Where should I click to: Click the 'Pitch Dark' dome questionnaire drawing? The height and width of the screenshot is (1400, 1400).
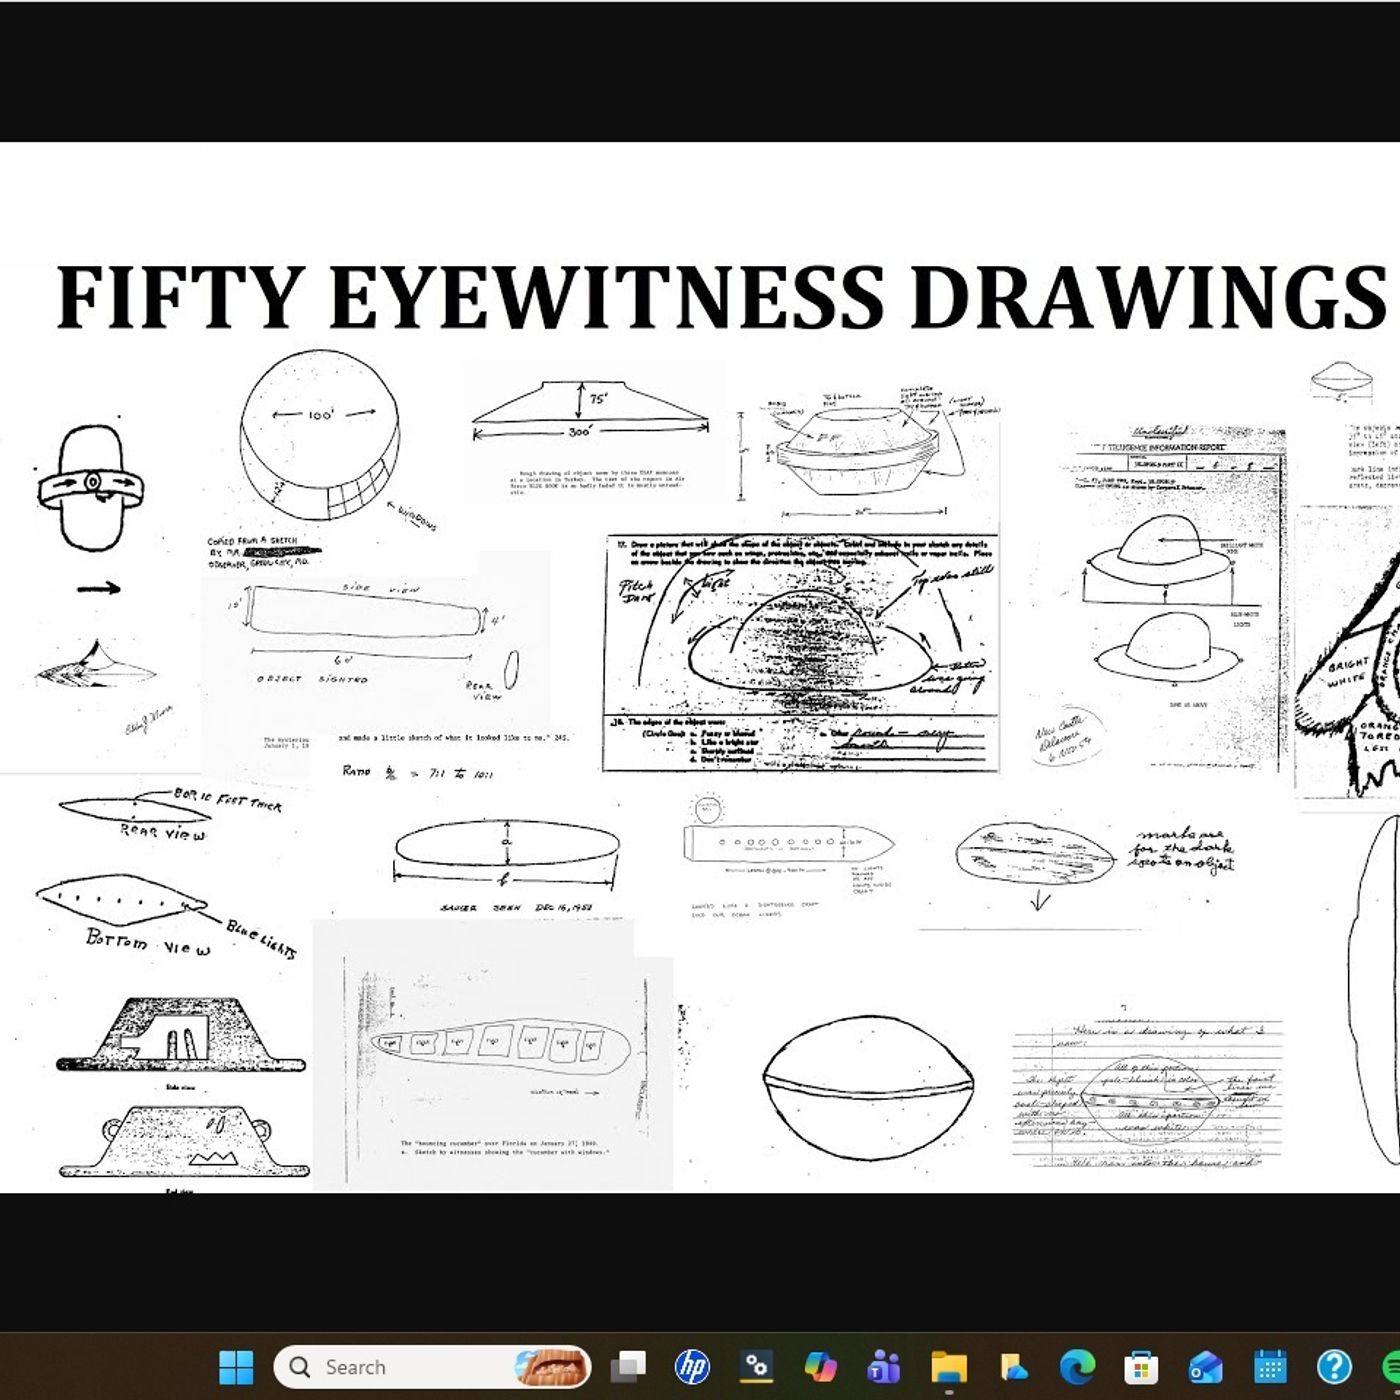click(801, 652)
